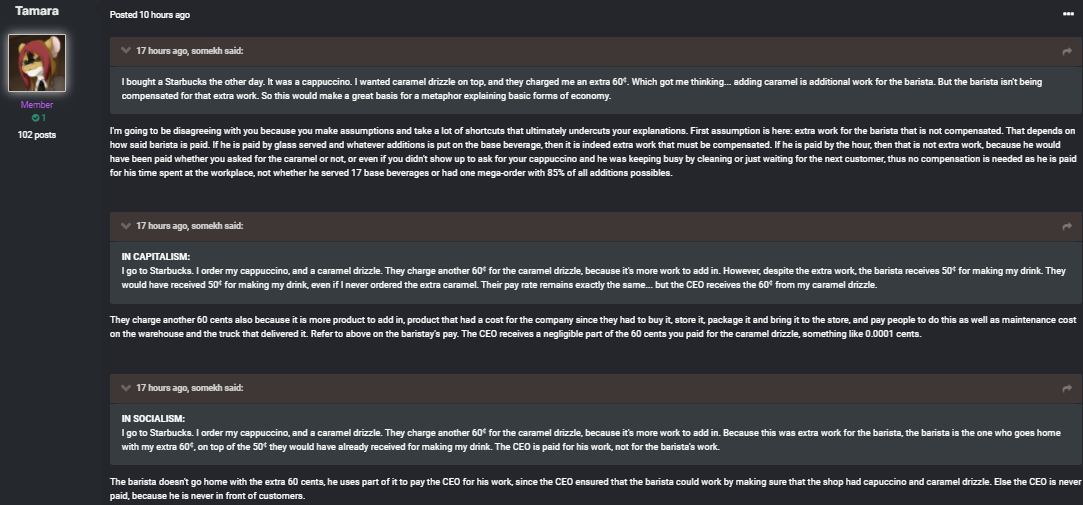This screenshot has width=1083, height=505.
Task: Click the 'somekh said' header above the Starbucks cappuccino quote
Action: click(189, 51)
